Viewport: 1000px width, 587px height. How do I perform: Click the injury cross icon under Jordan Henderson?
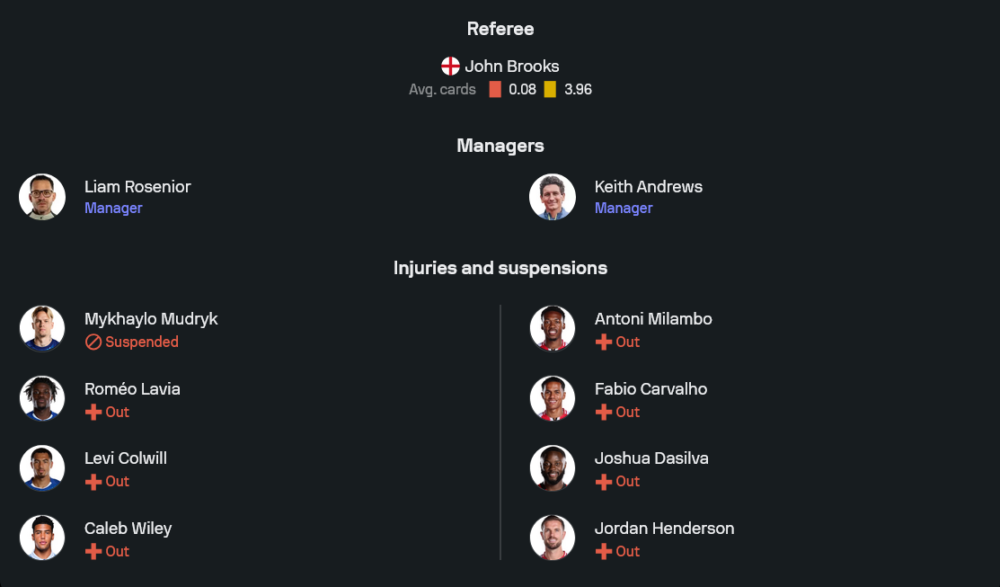[603, 551]
